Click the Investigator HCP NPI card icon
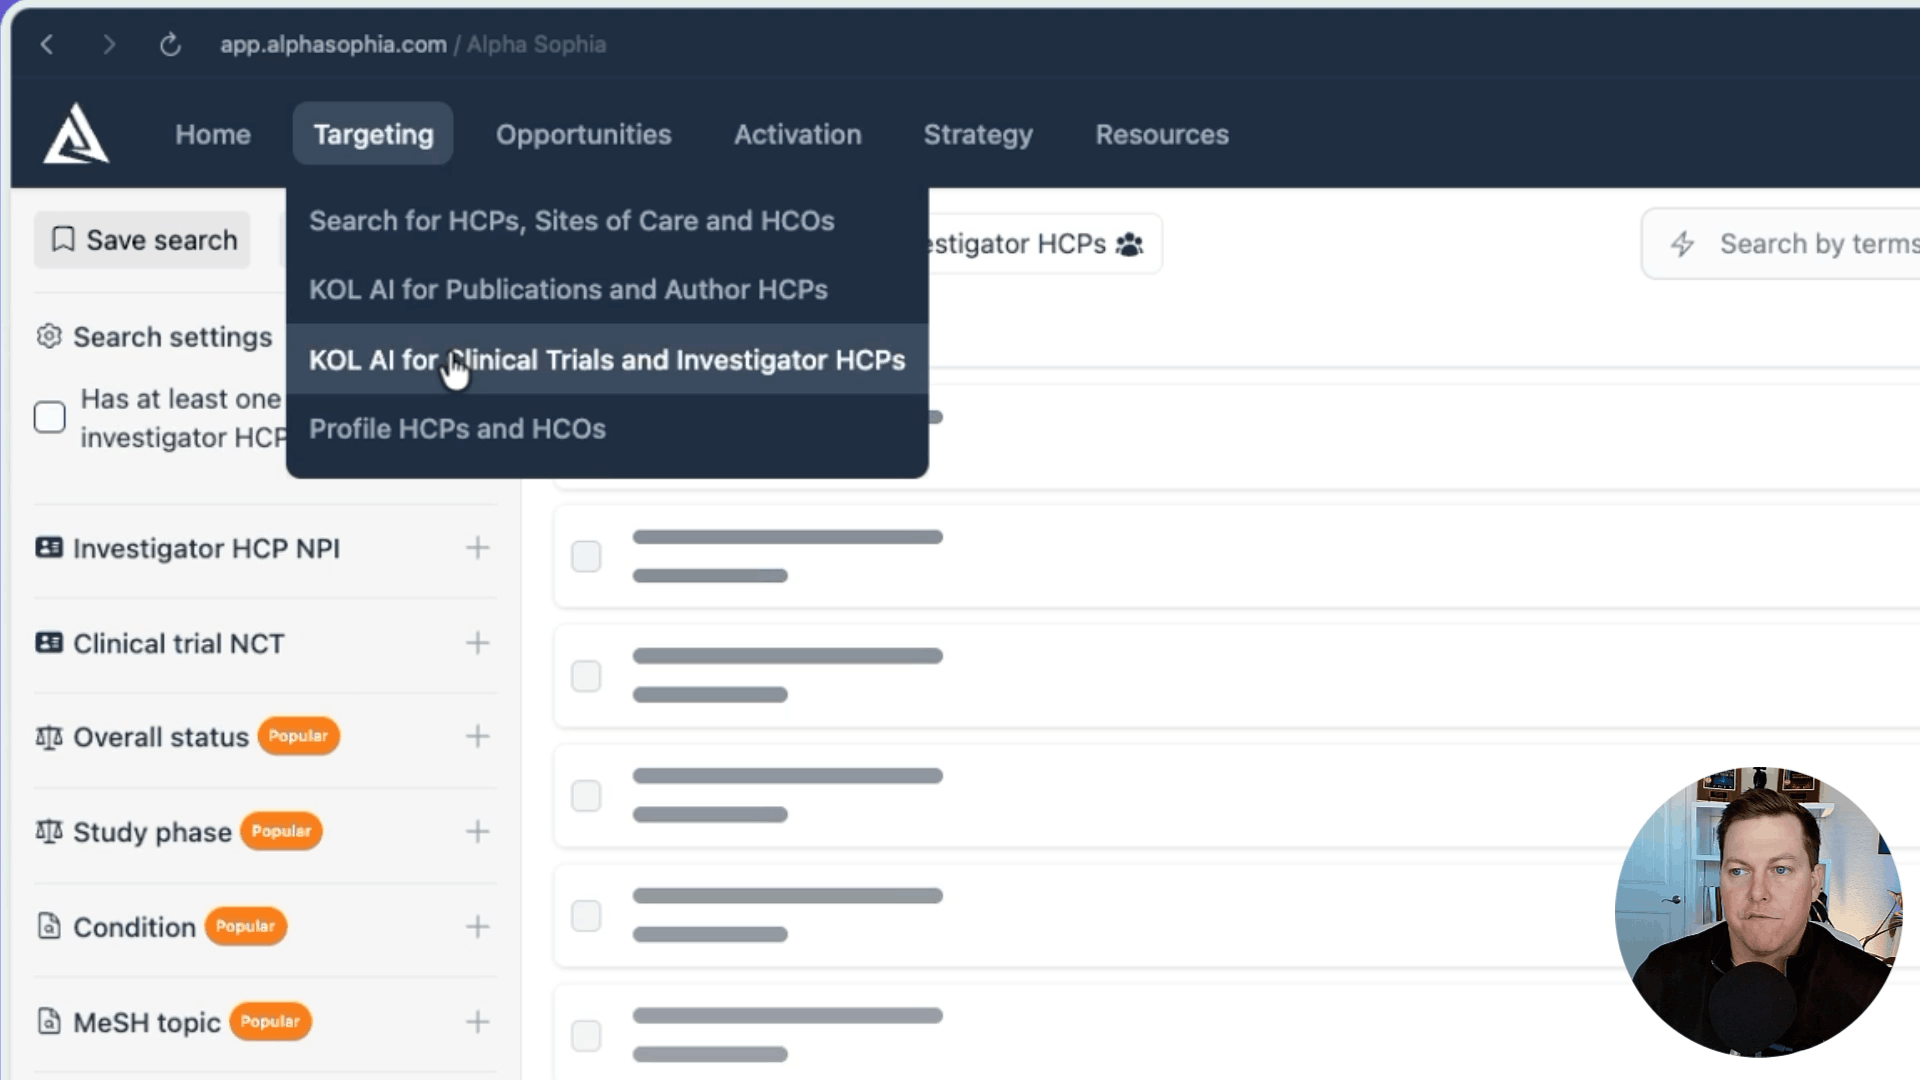This screenshot has height=1080, width=1920. [x=49, y=548]
